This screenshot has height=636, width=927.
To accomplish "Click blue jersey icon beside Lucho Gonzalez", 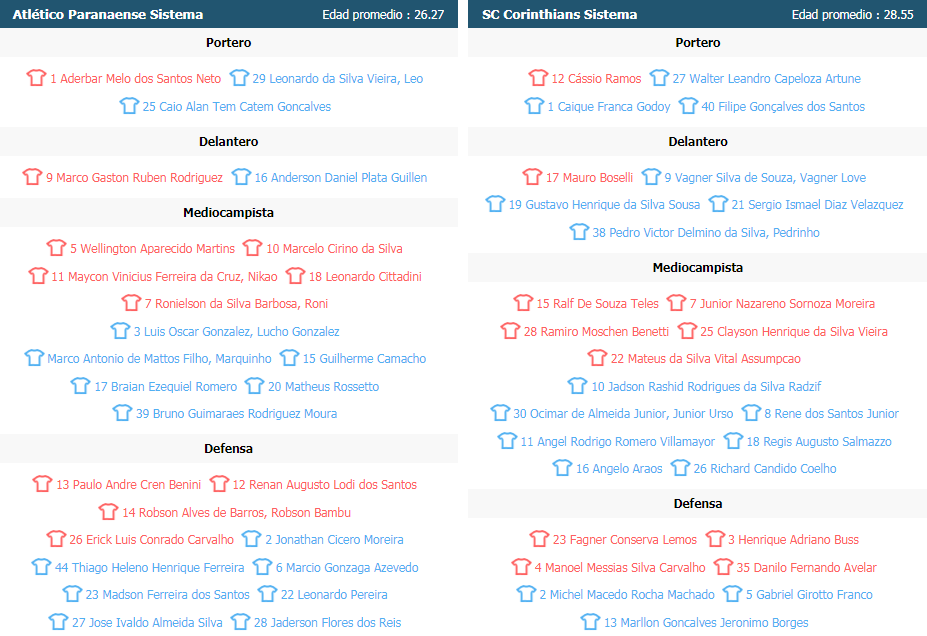I will pyautogui.click(x=120, y=330).
